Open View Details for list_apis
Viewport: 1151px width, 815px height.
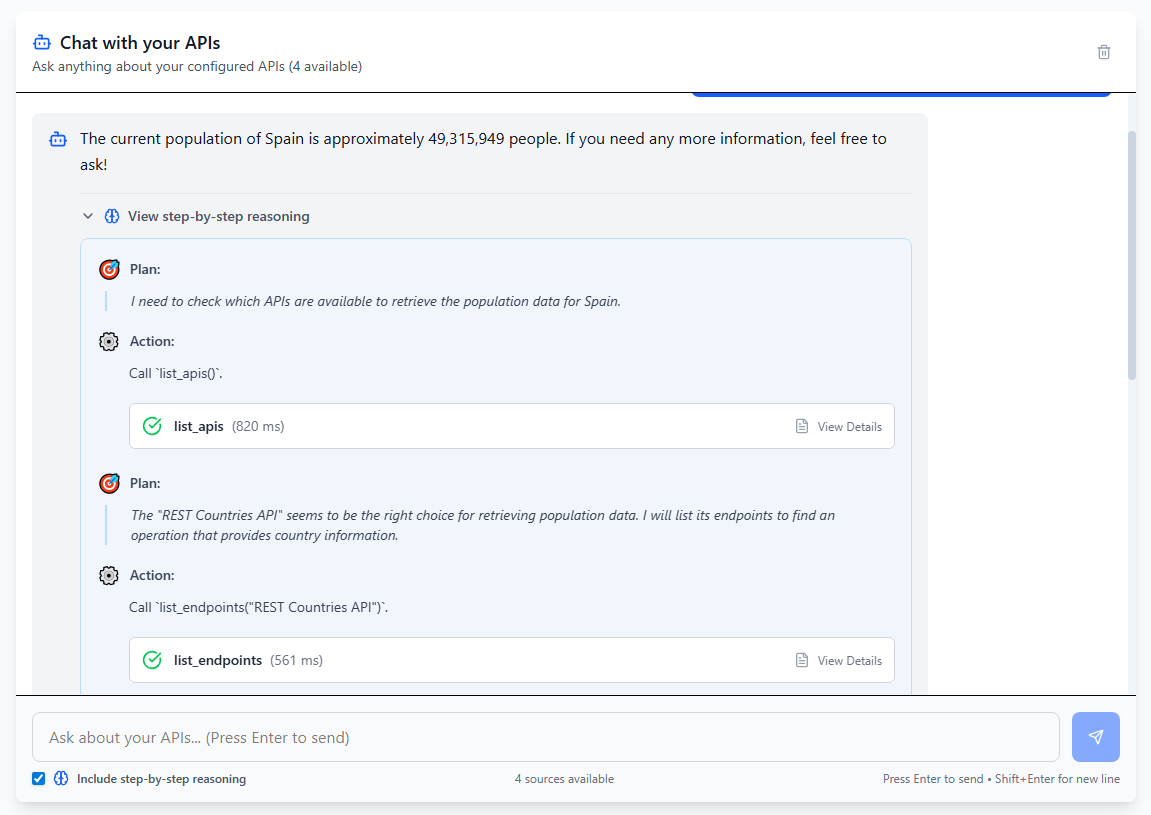point(839,426)
